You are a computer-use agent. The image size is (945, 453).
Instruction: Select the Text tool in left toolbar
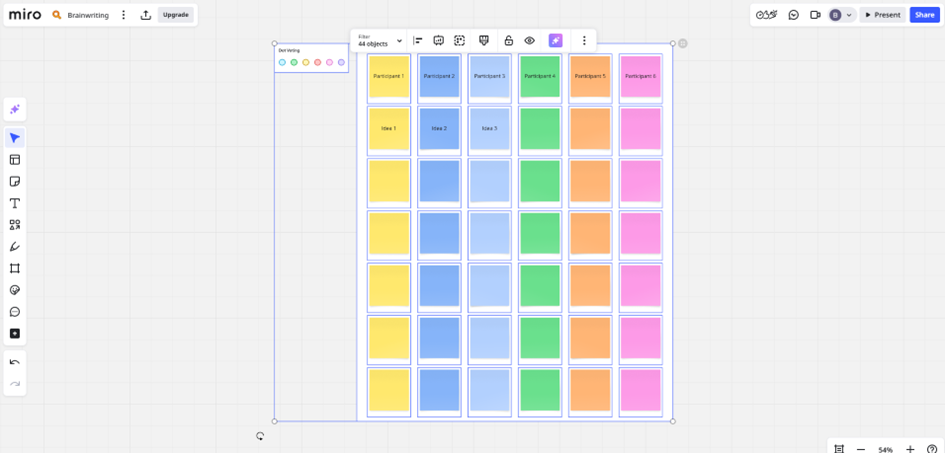[15, 203]
